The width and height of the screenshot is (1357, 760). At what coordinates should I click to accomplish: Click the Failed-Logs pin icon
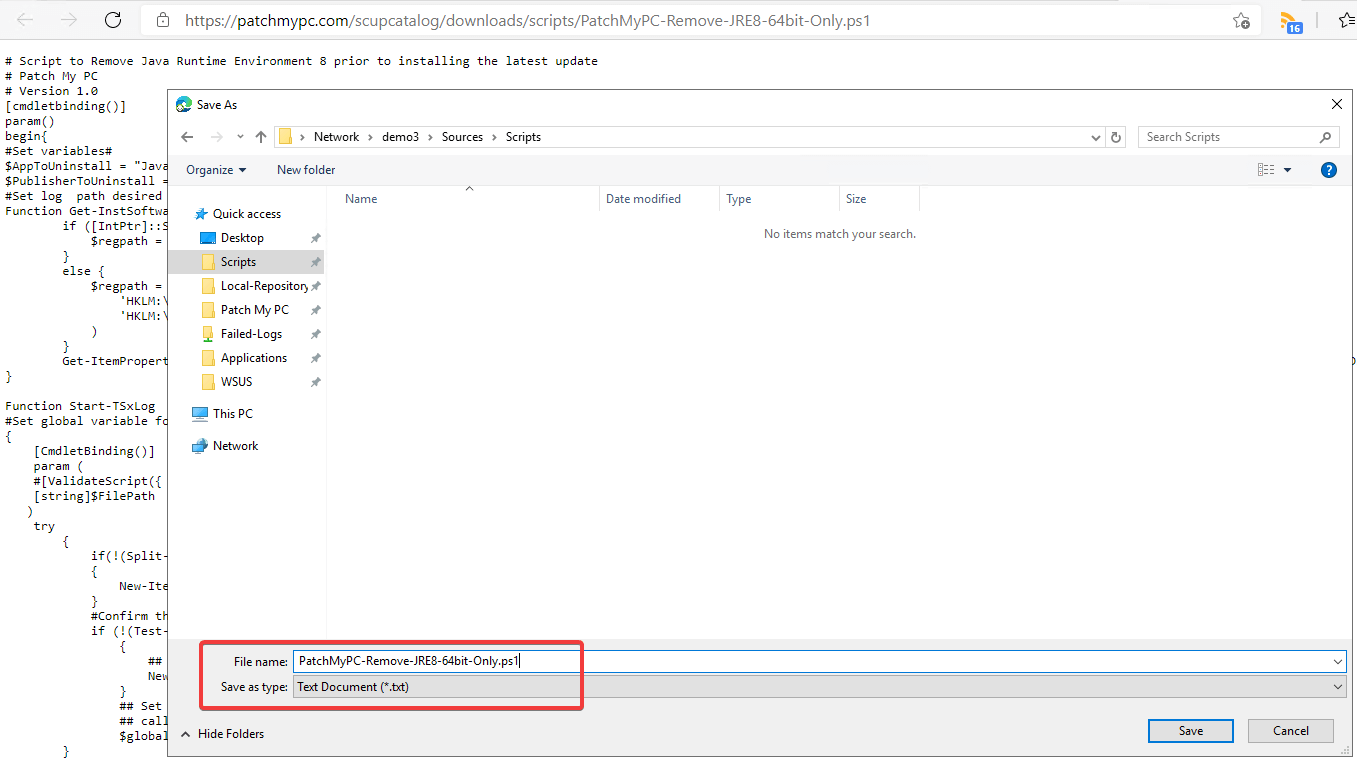[x=315, y=334]
